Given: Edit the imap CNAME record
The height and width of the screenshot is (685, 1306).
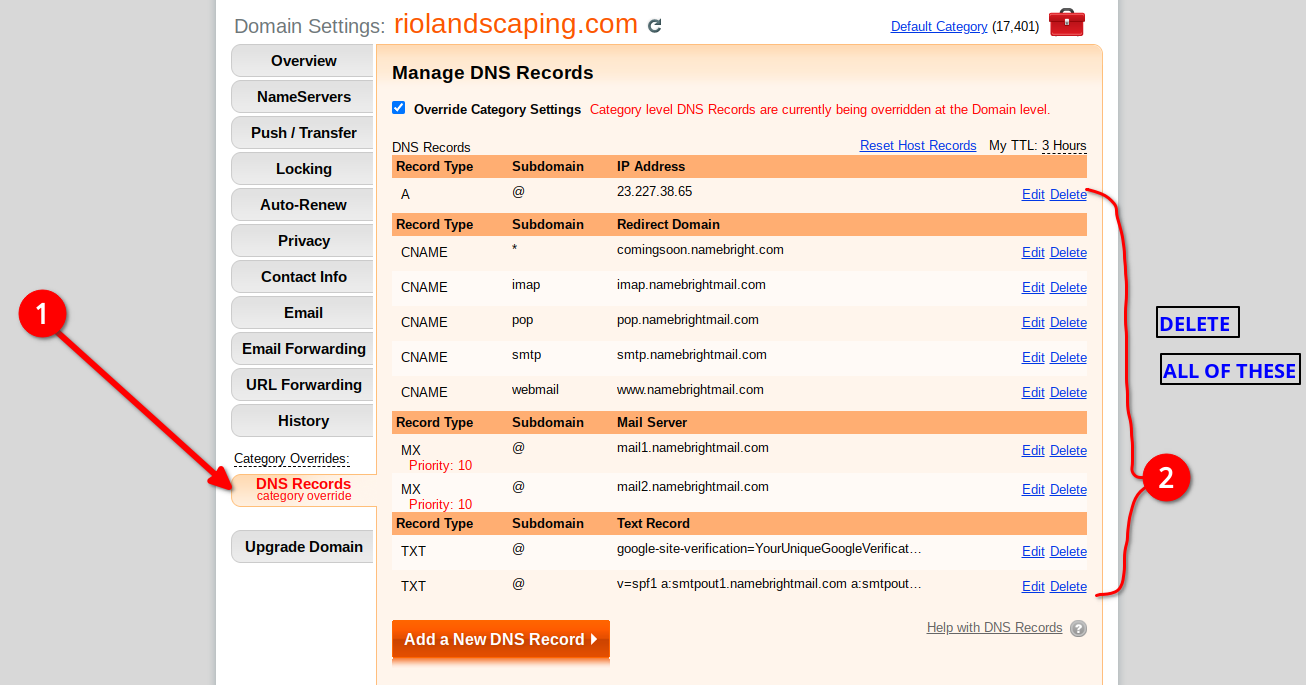Looking at the screenshot, I should pyautogui.click(x=1032, y=288).
